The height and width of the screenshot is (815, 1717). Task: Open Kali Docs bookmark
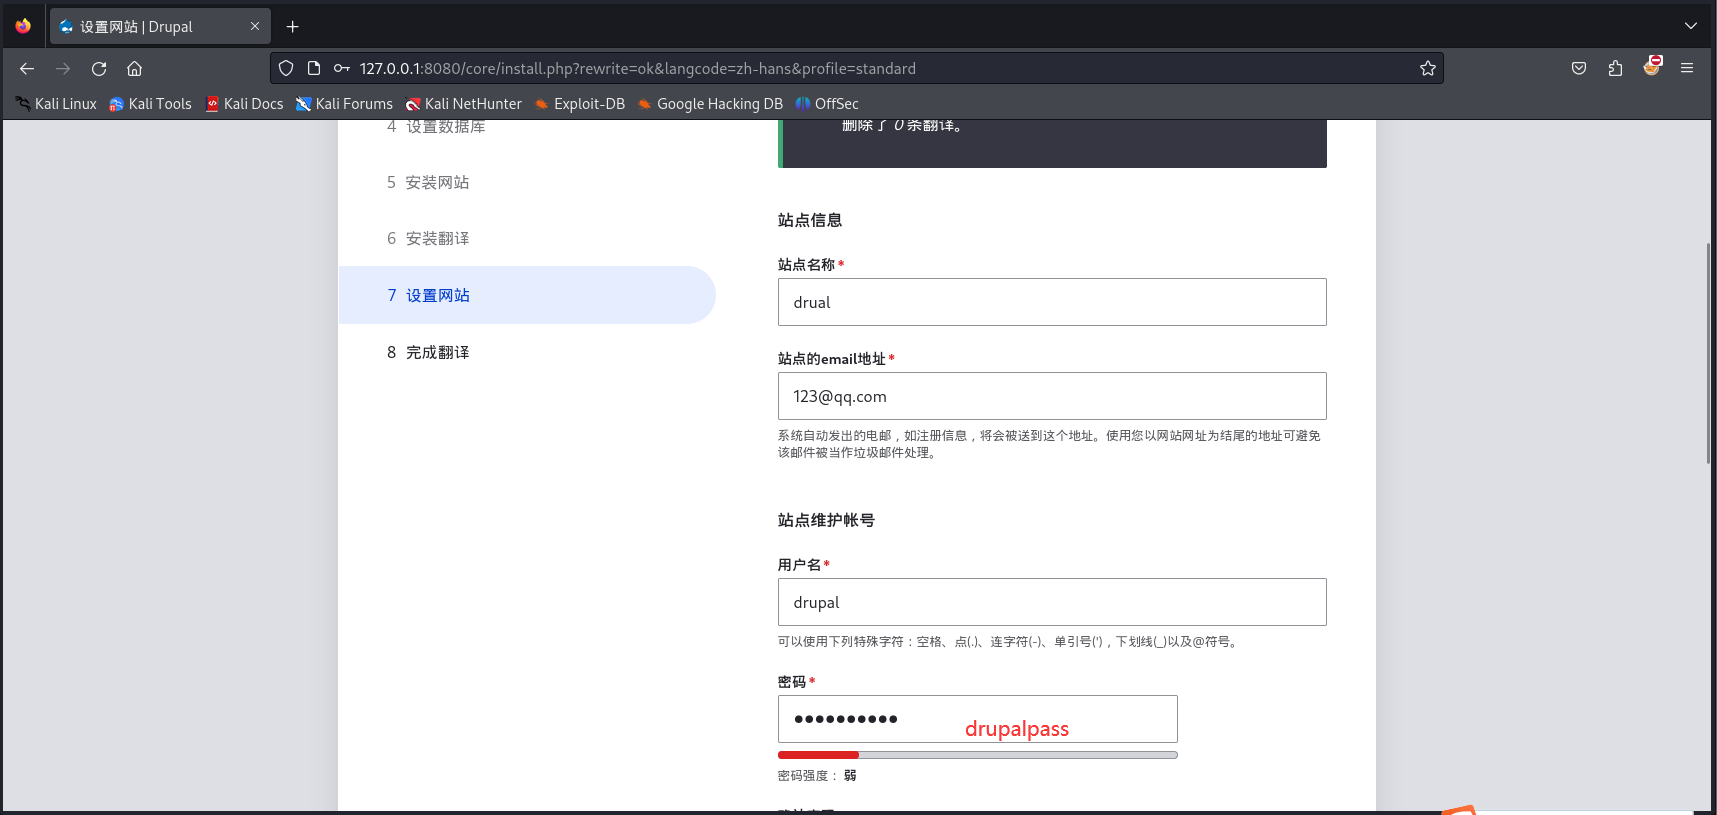(x=244, y=104)
